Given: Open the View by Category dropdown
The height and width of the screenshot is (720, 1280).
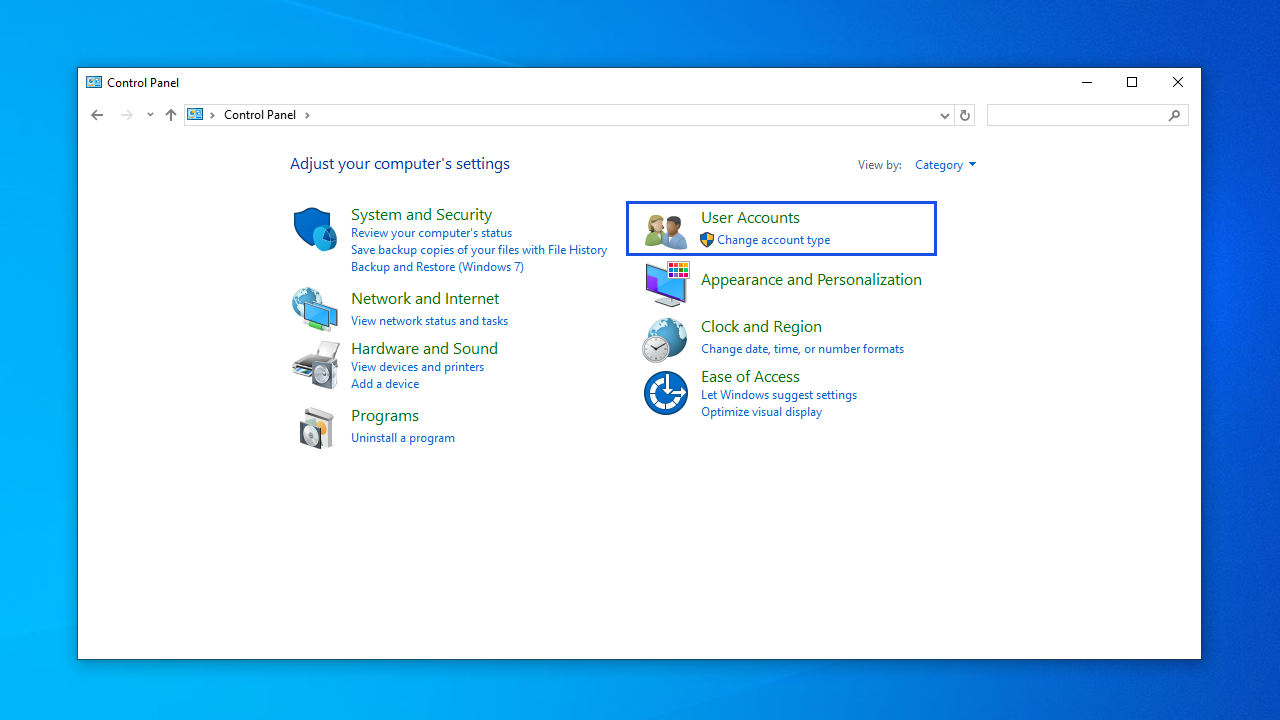Looking at the screenshot, I should 945,165.
